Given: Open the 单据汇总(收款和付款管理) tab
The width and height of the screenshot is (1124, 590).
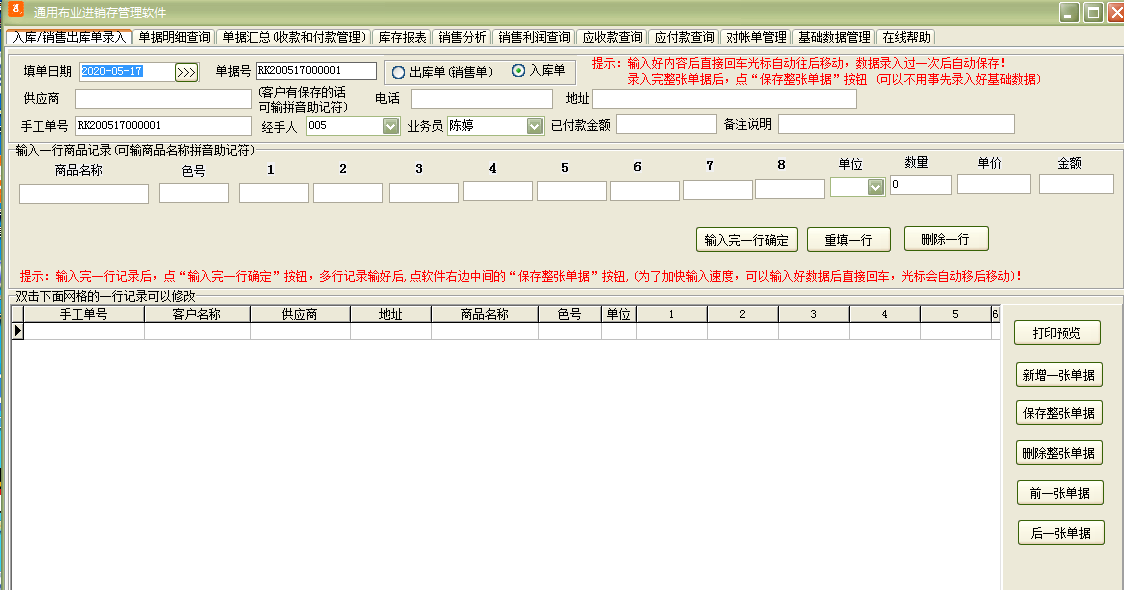Looking at the screenshot, I should (294, 37).
